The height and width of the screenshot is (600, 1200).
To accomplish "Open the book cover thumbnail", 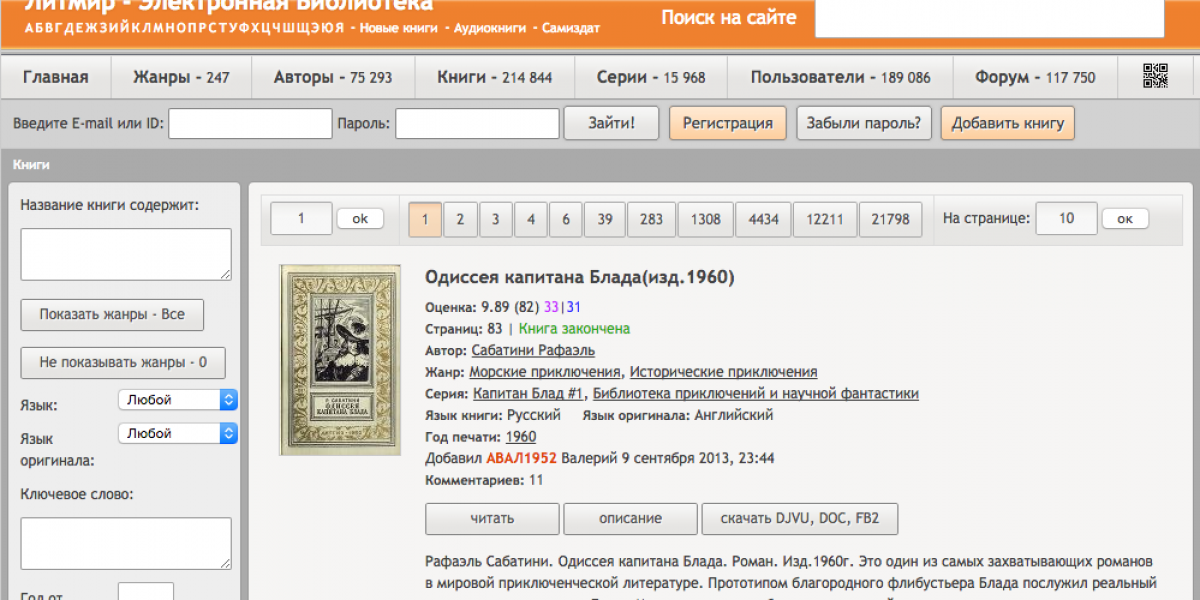I will [340, 360].
